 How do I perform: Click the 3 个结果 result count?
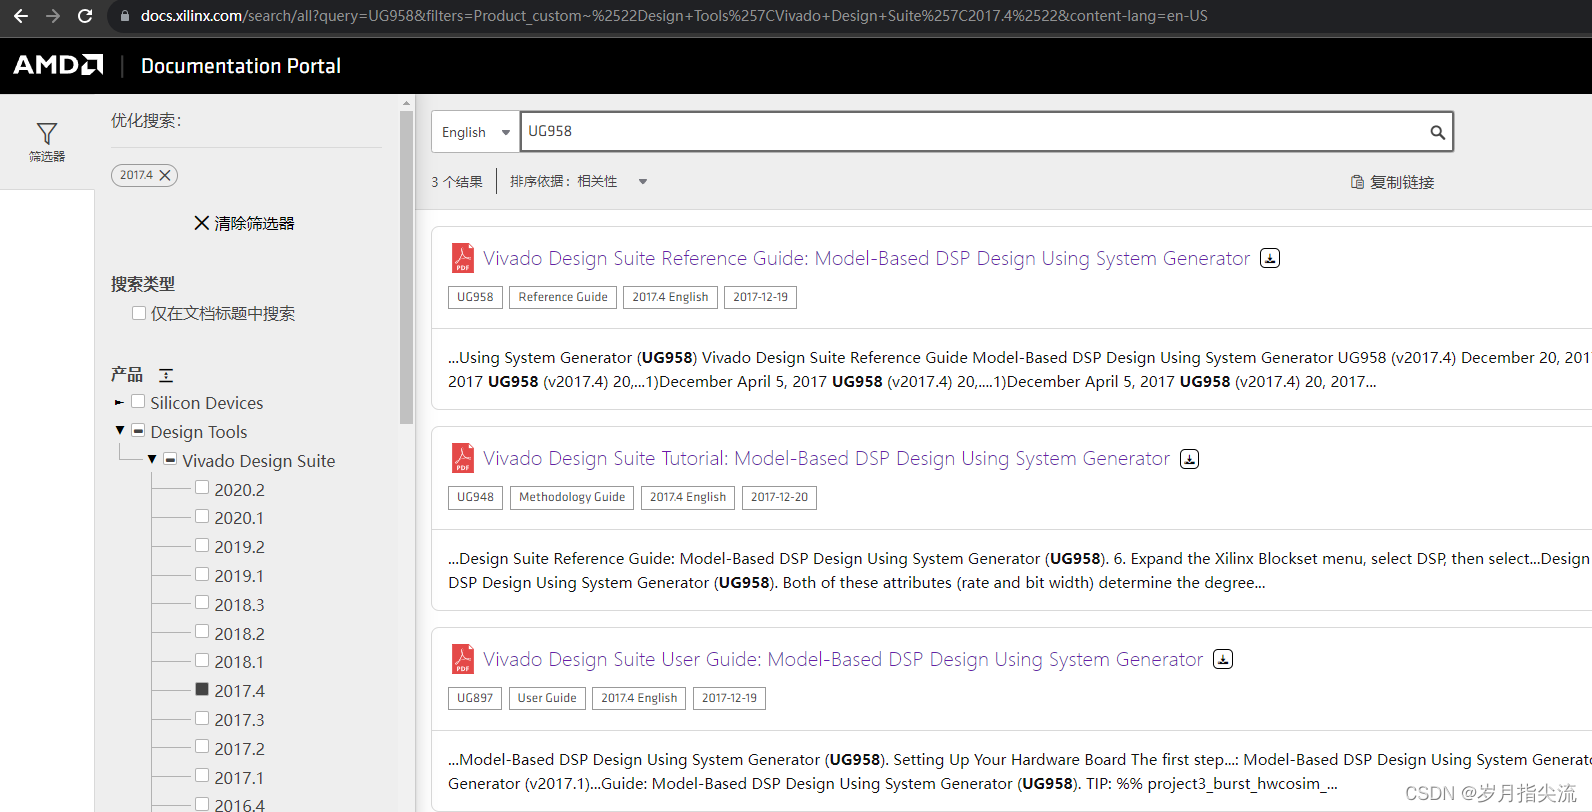click(457, 182)
